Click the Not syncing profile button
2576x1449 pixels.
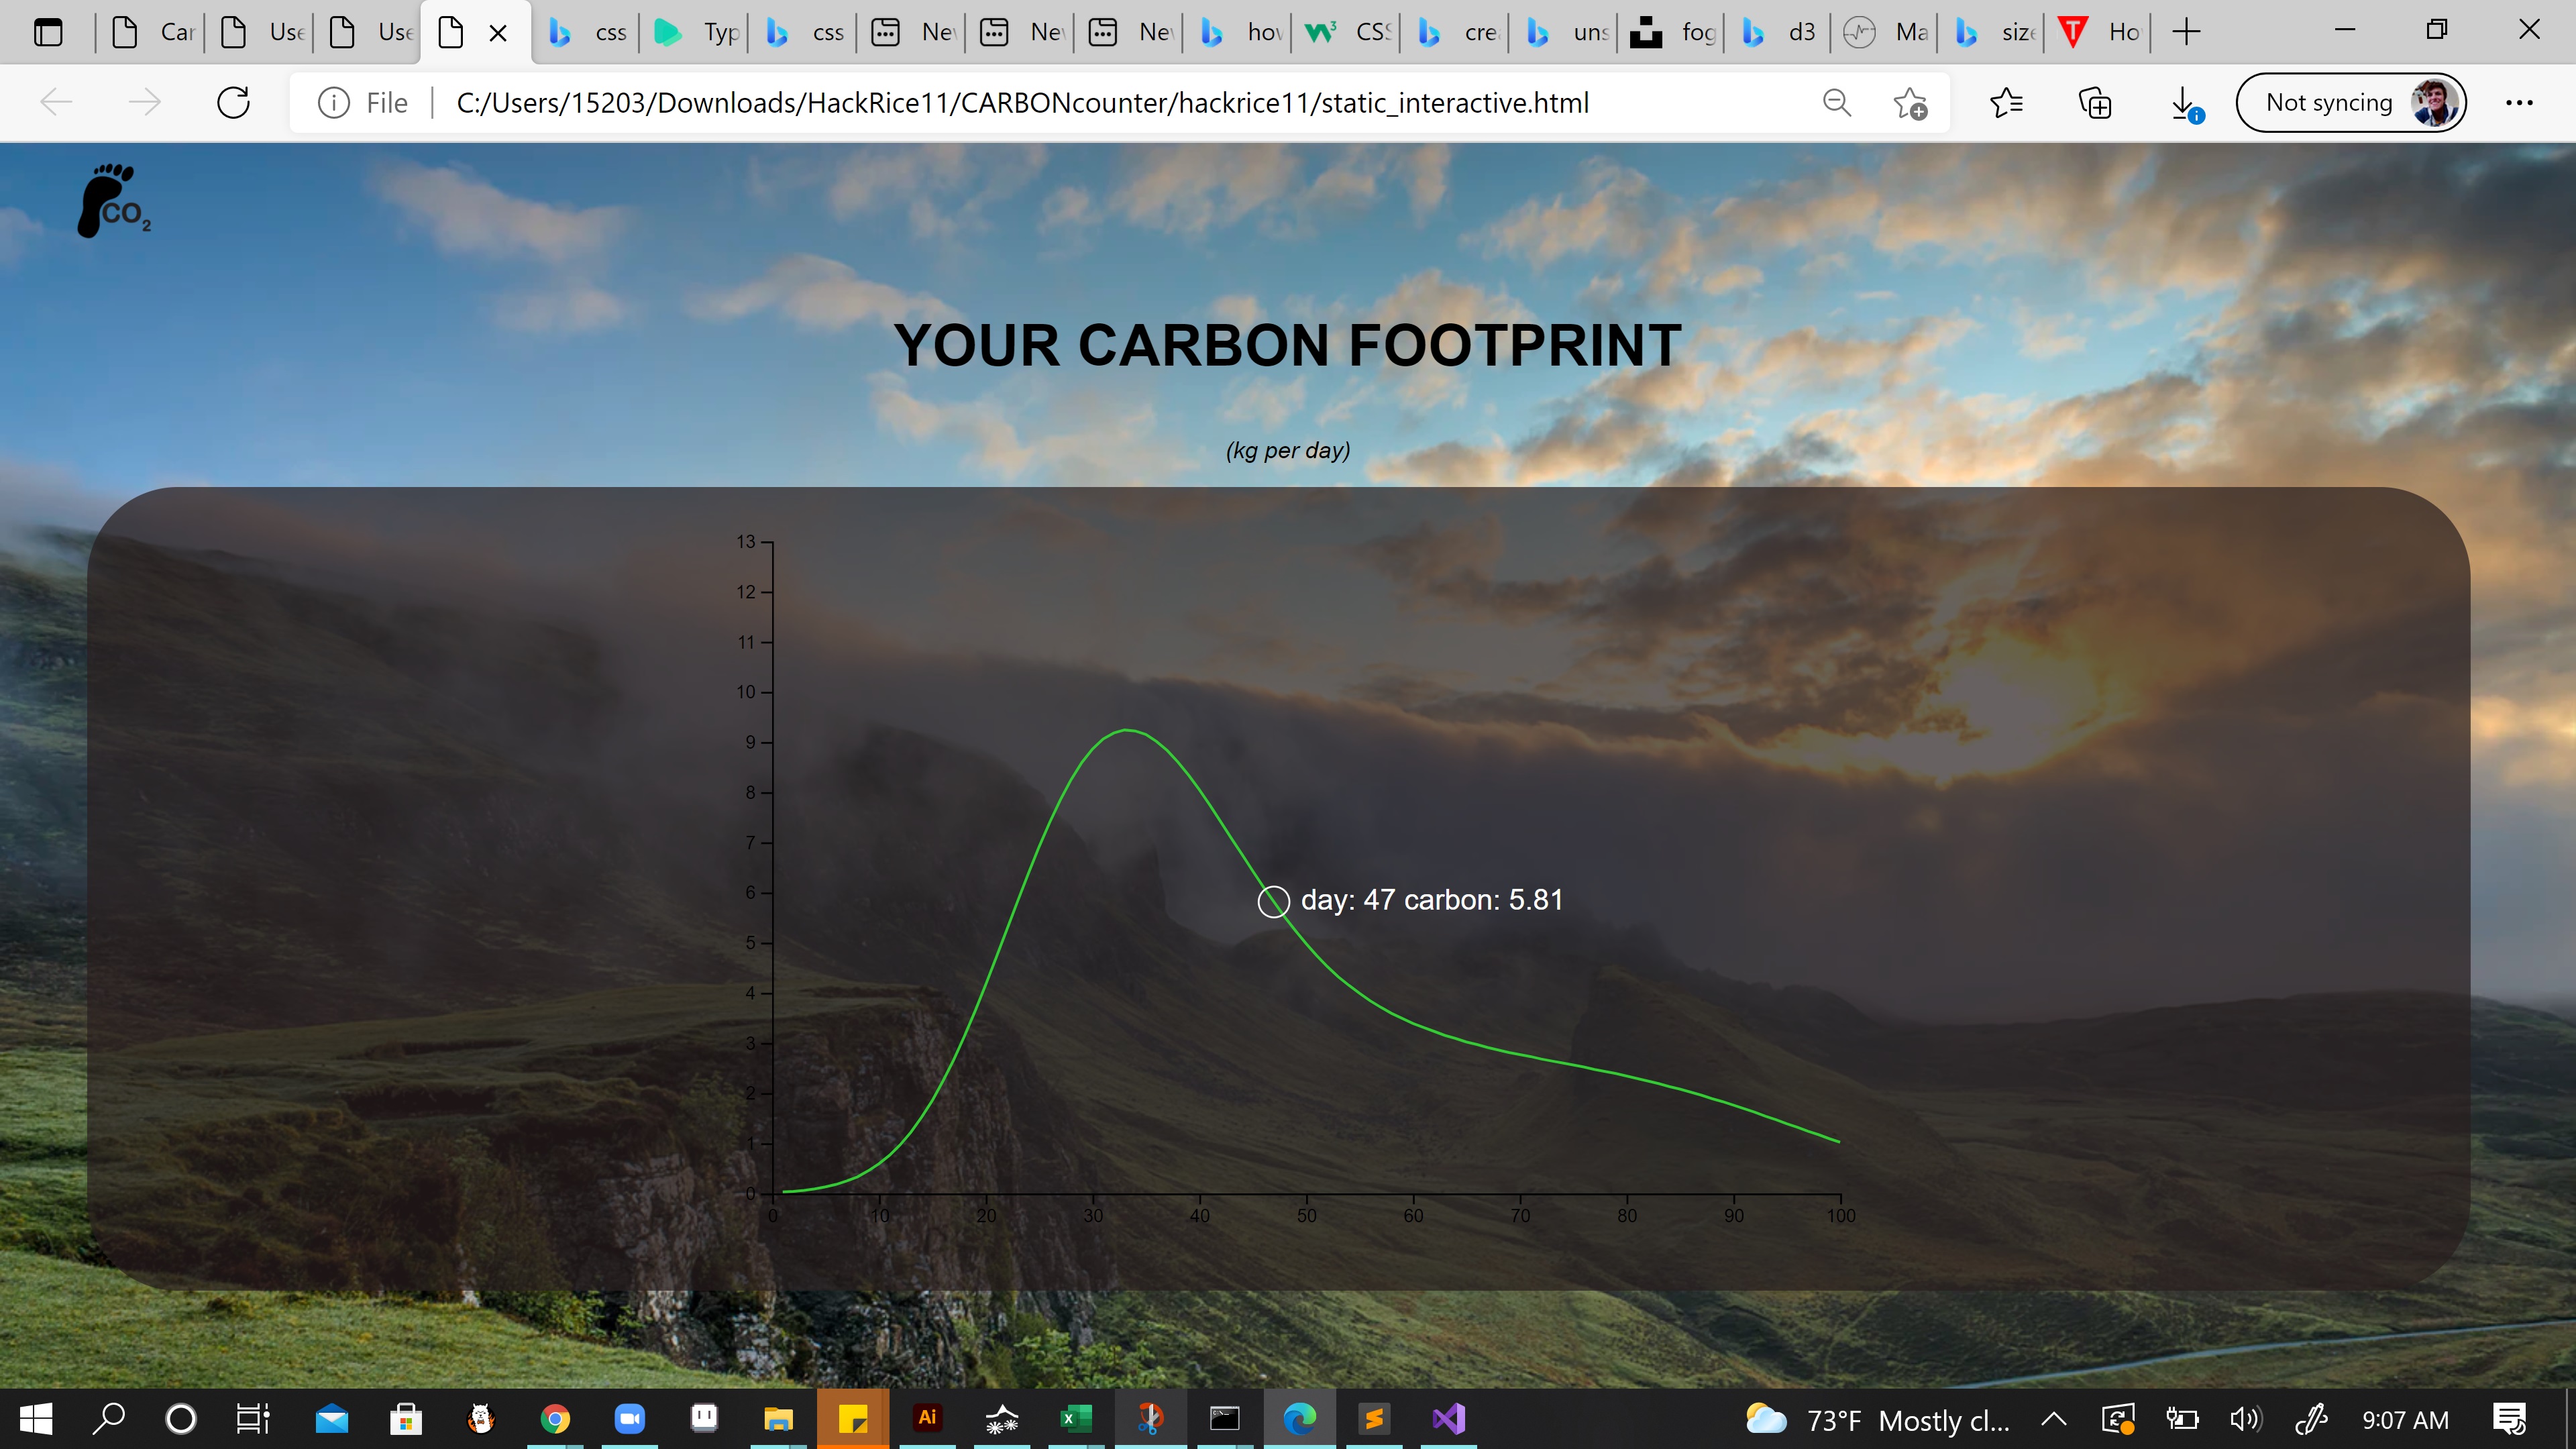[x=2351, y=103]
